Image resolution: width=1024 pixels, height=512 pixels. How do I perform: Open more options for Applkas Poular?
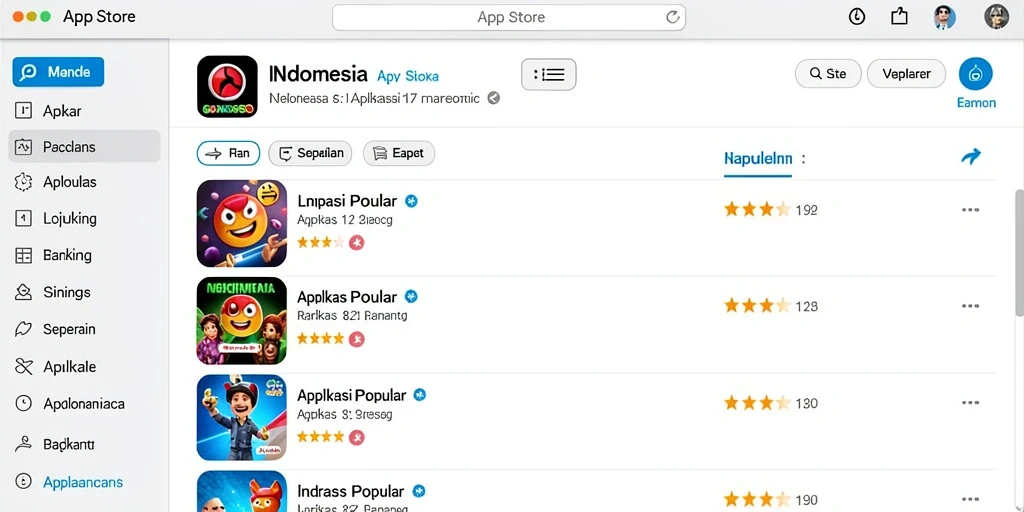(970, 306)
